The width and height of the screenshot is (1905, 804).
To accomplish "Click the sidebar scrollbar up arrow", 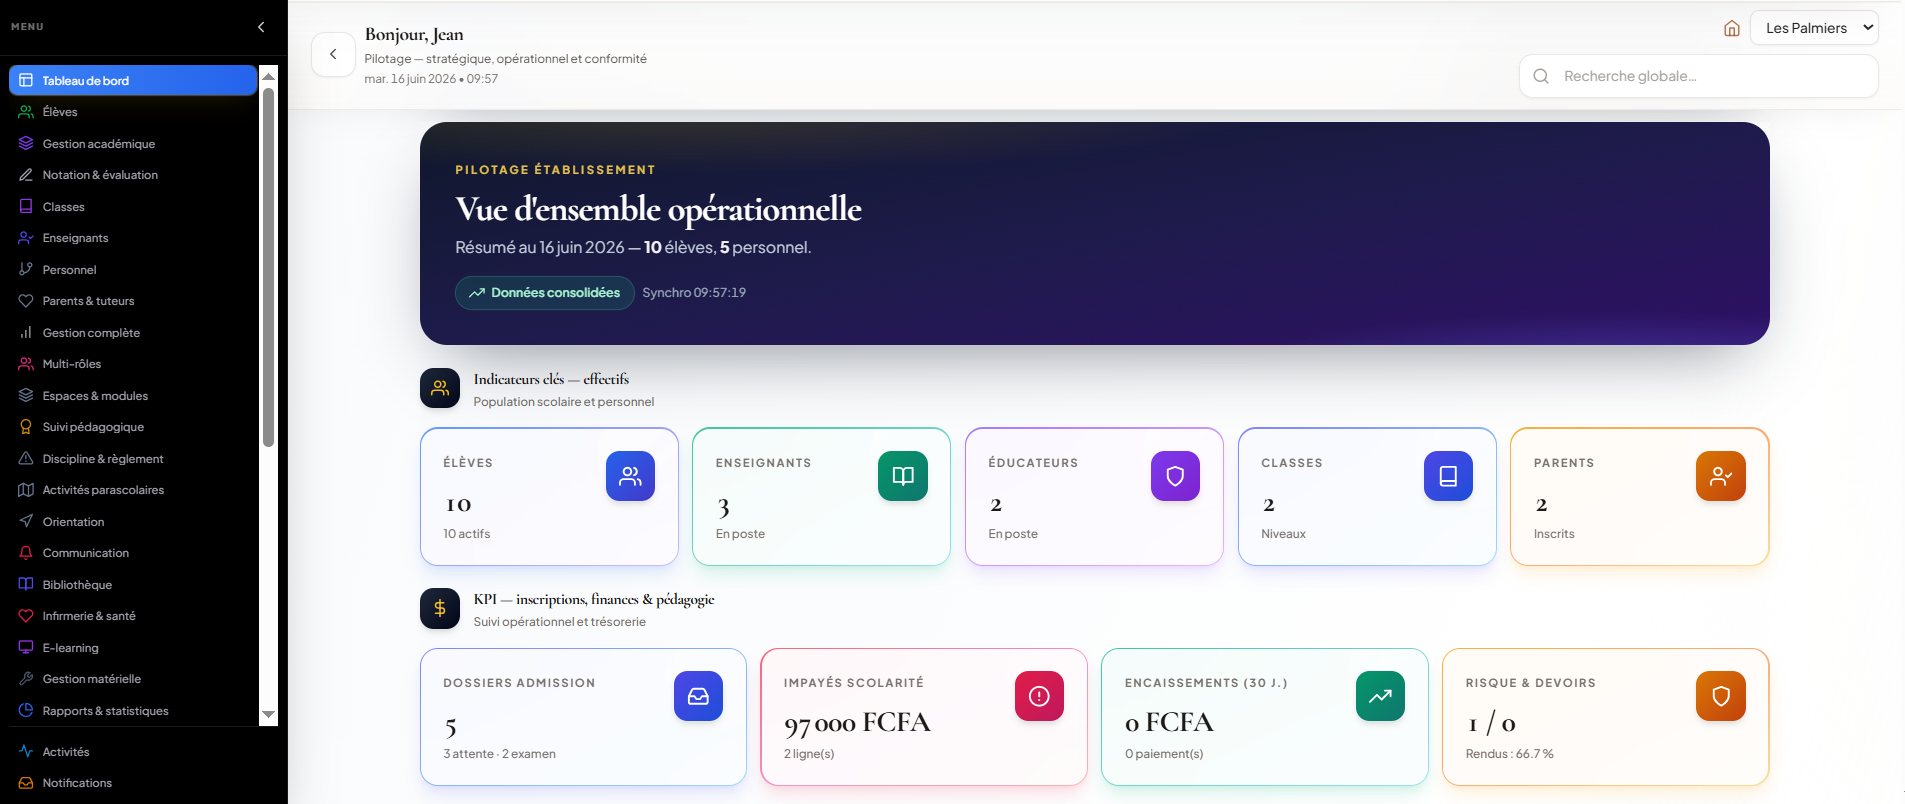I will coord(268,76).
